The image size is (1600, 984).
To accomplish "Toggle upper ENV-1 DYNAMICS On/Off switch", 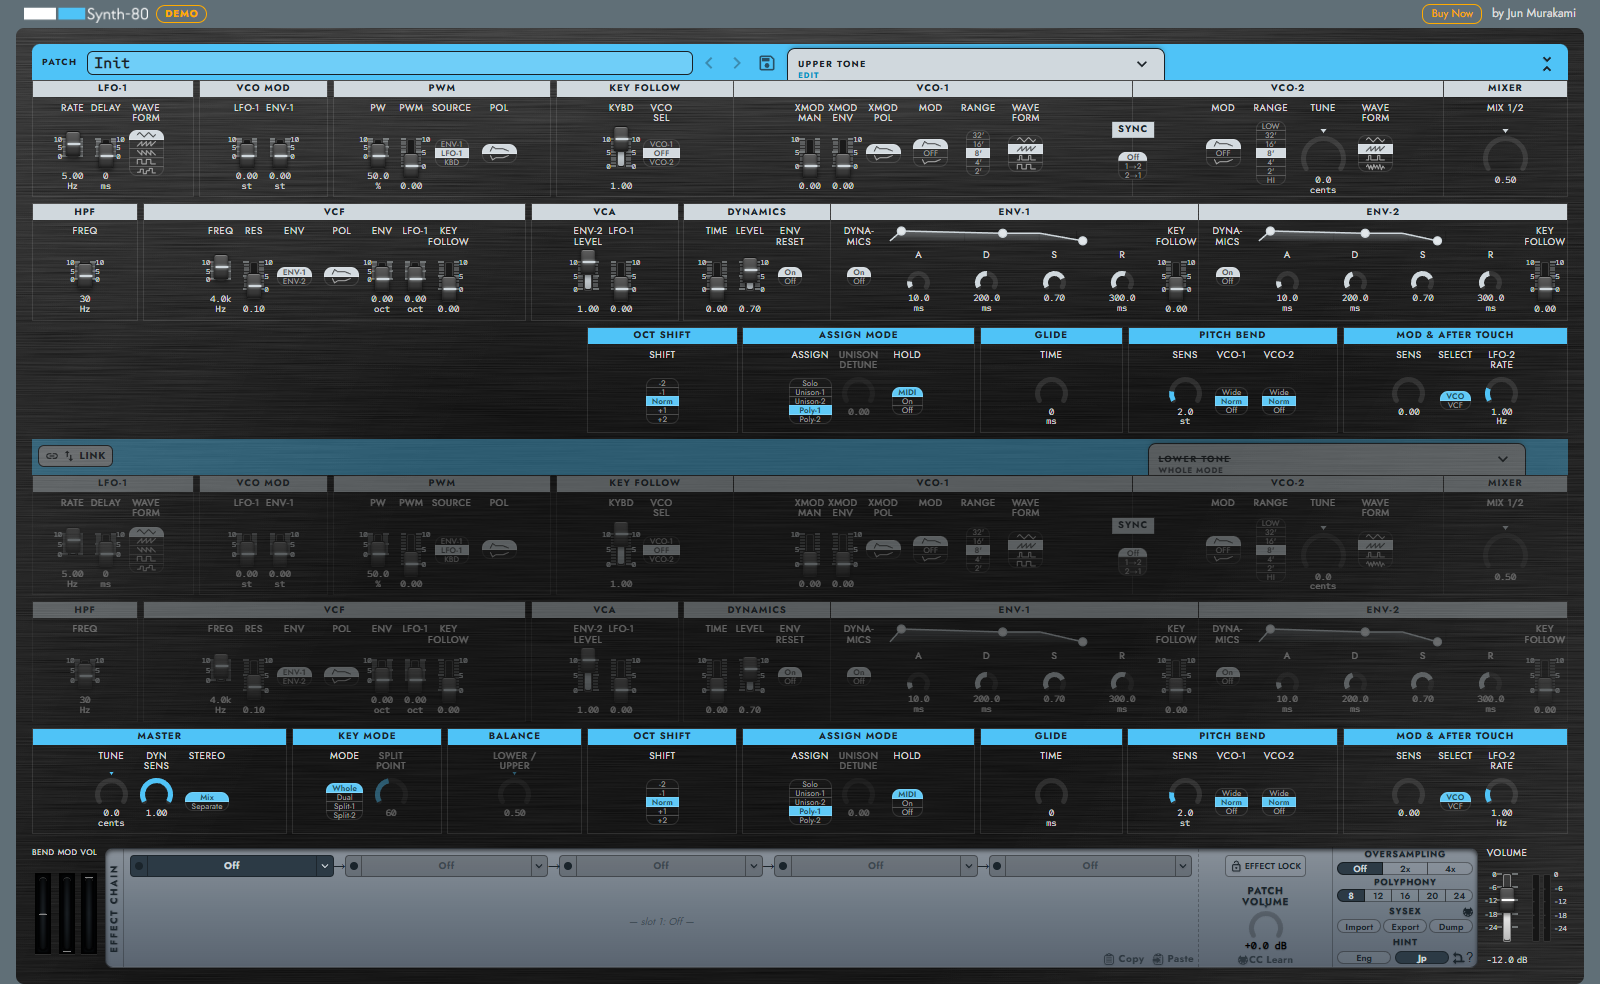I will [858, 276].
